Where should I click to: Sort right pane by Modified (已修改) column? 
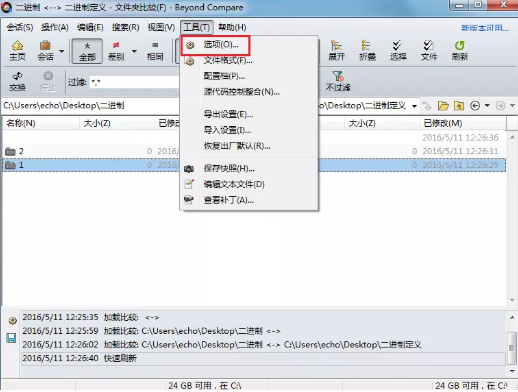pos(463,124)
